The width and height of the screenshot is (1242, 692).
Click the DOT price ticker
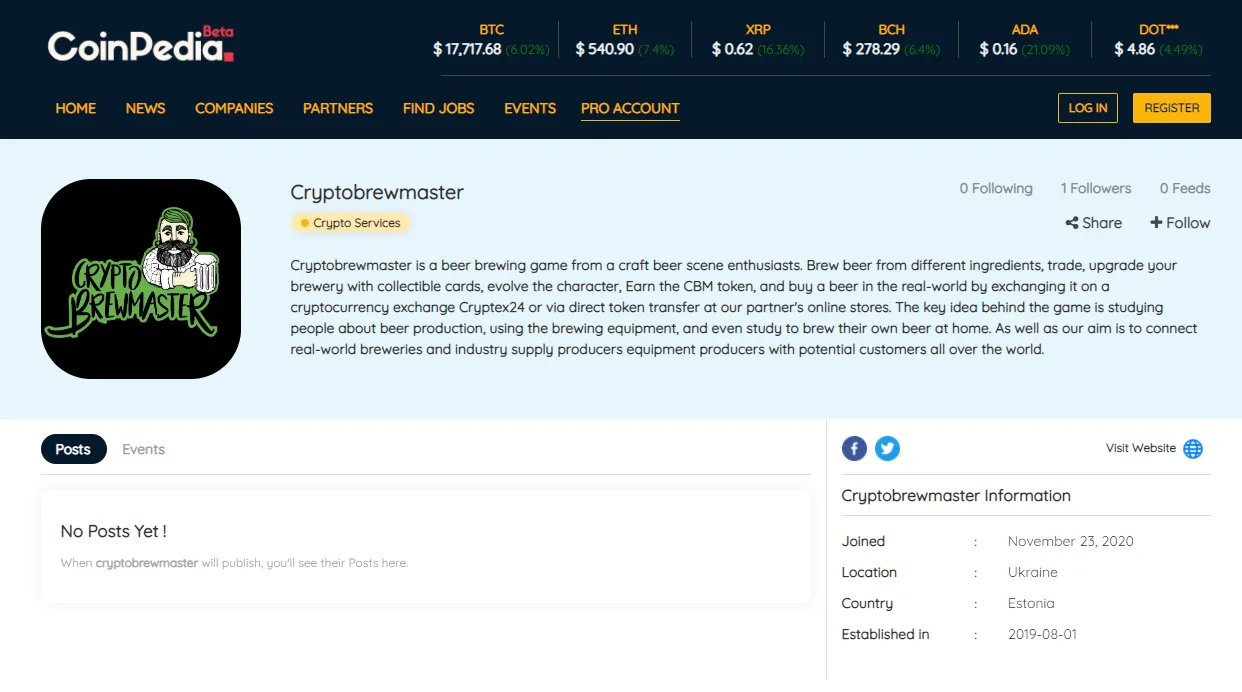[1158, 40]
